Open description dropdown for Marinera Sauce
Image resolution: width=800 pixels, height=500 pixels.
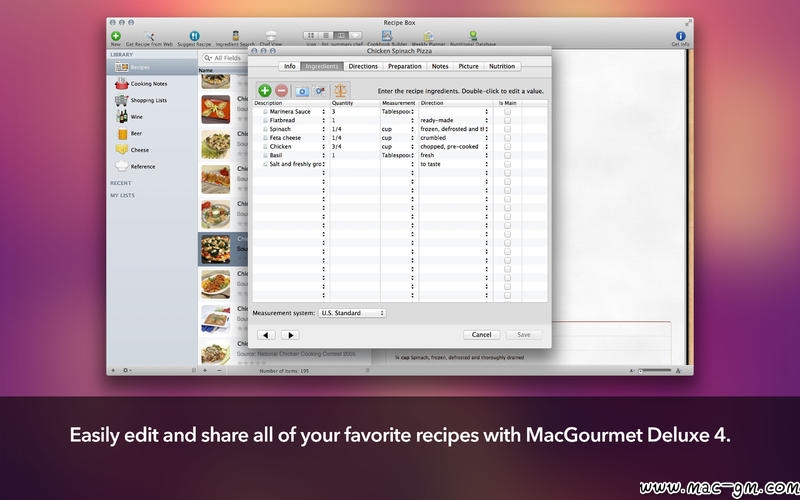[323, 112]
